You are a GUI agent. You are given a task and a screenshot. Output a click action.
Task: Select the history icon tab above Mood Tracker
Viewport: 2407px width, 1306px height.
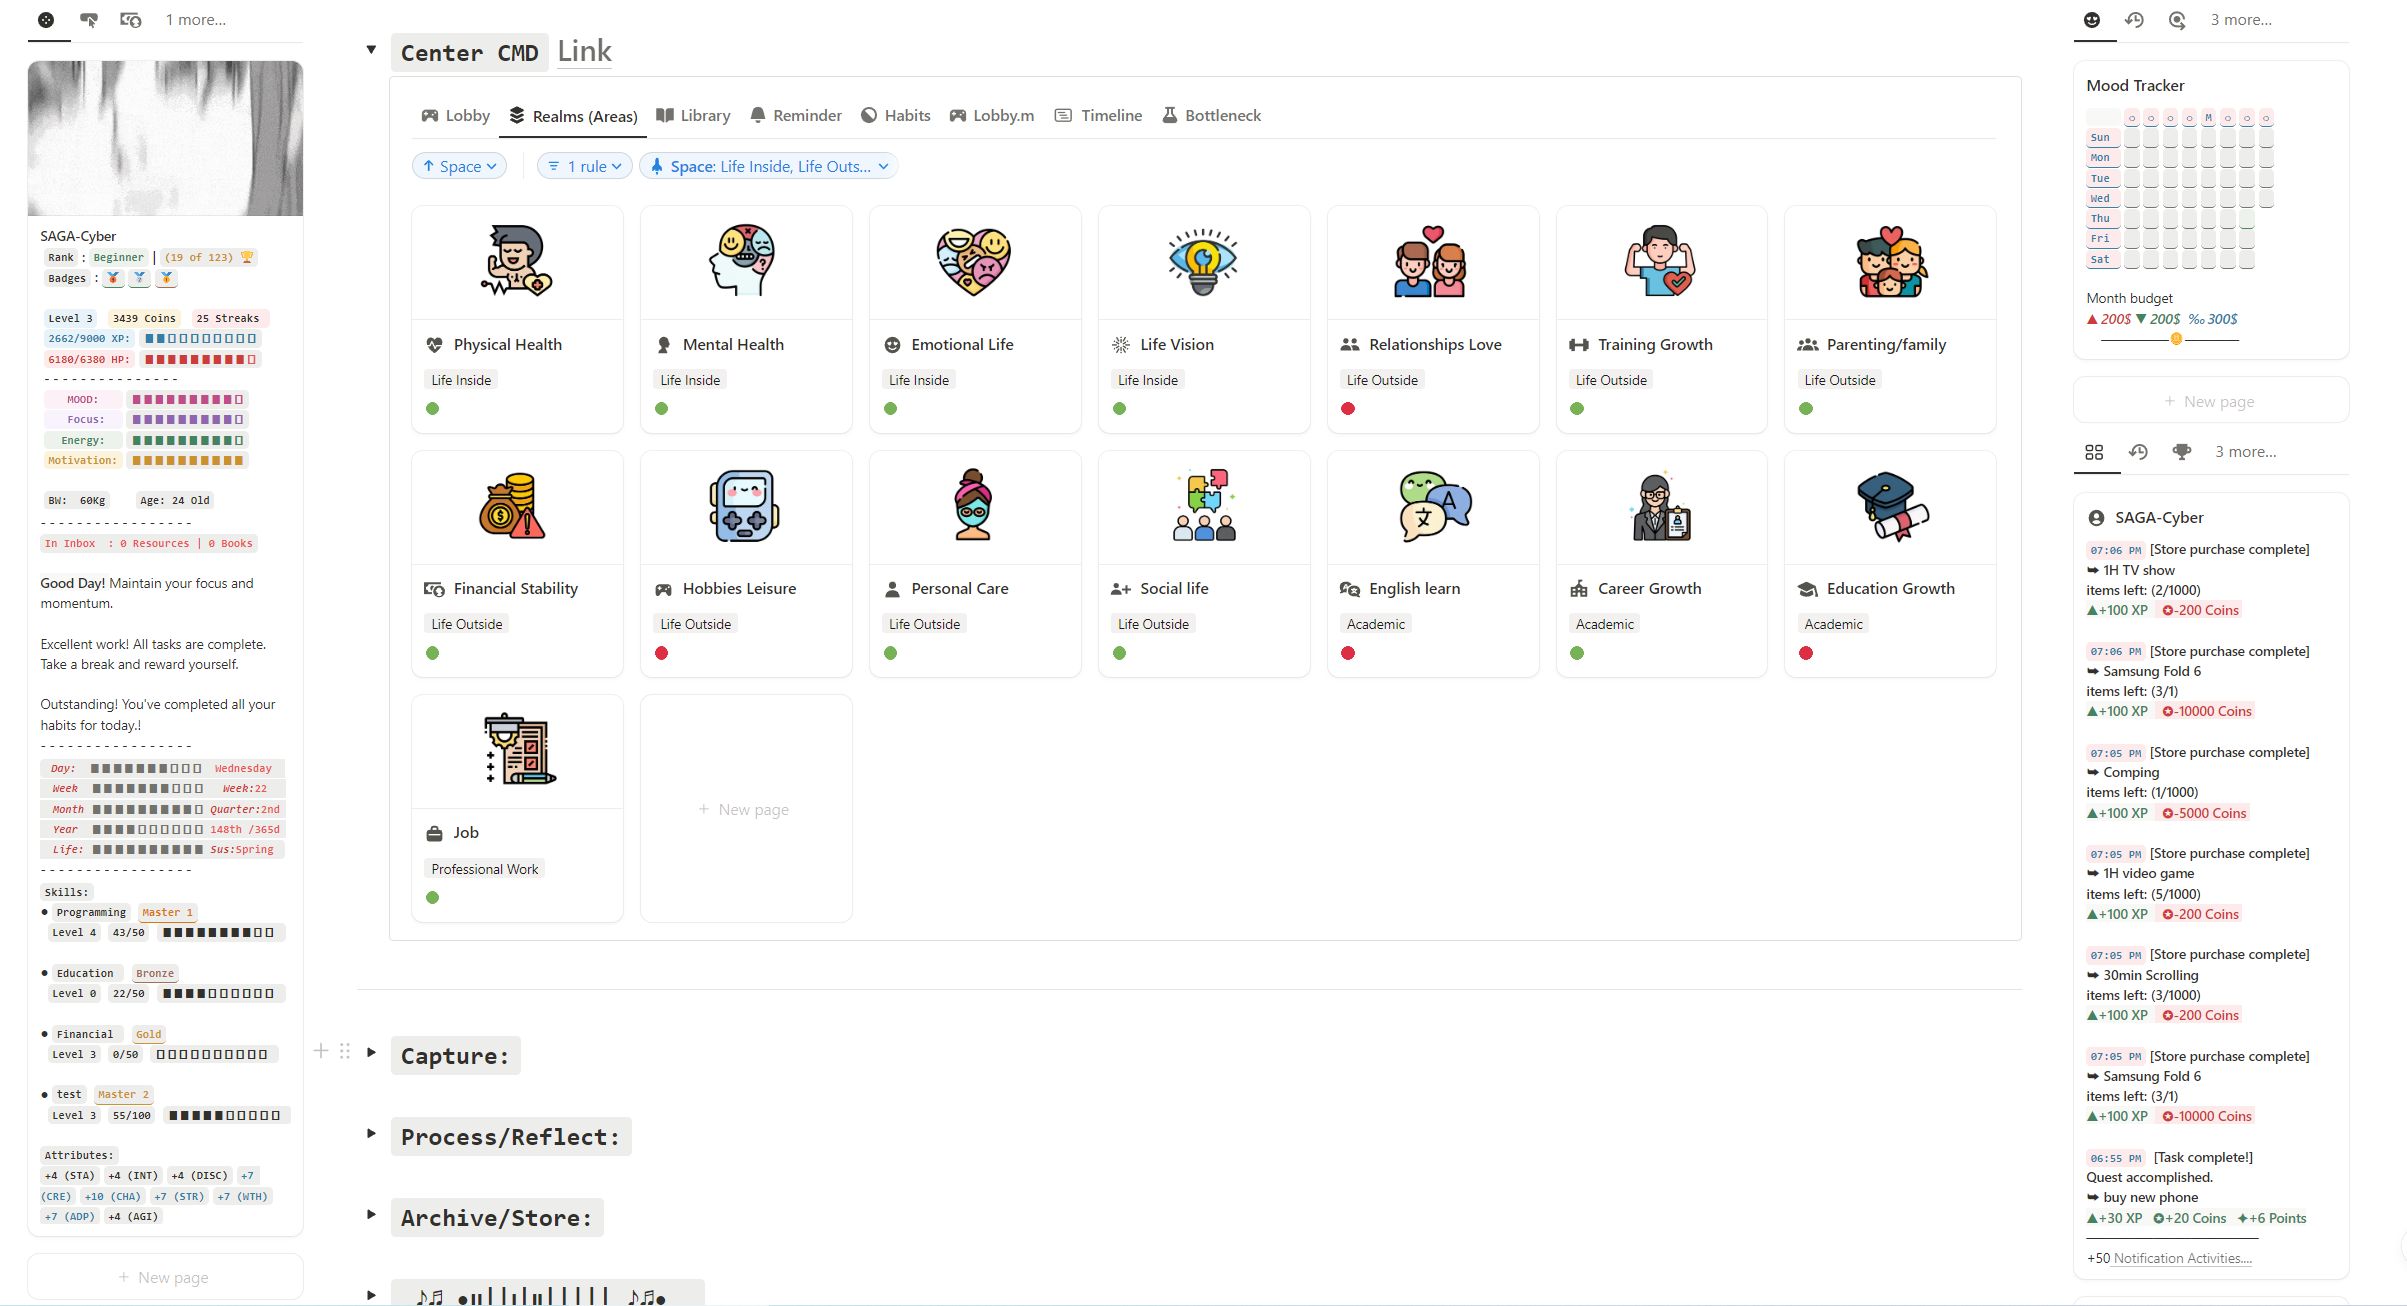click(x=2134, y=20)
